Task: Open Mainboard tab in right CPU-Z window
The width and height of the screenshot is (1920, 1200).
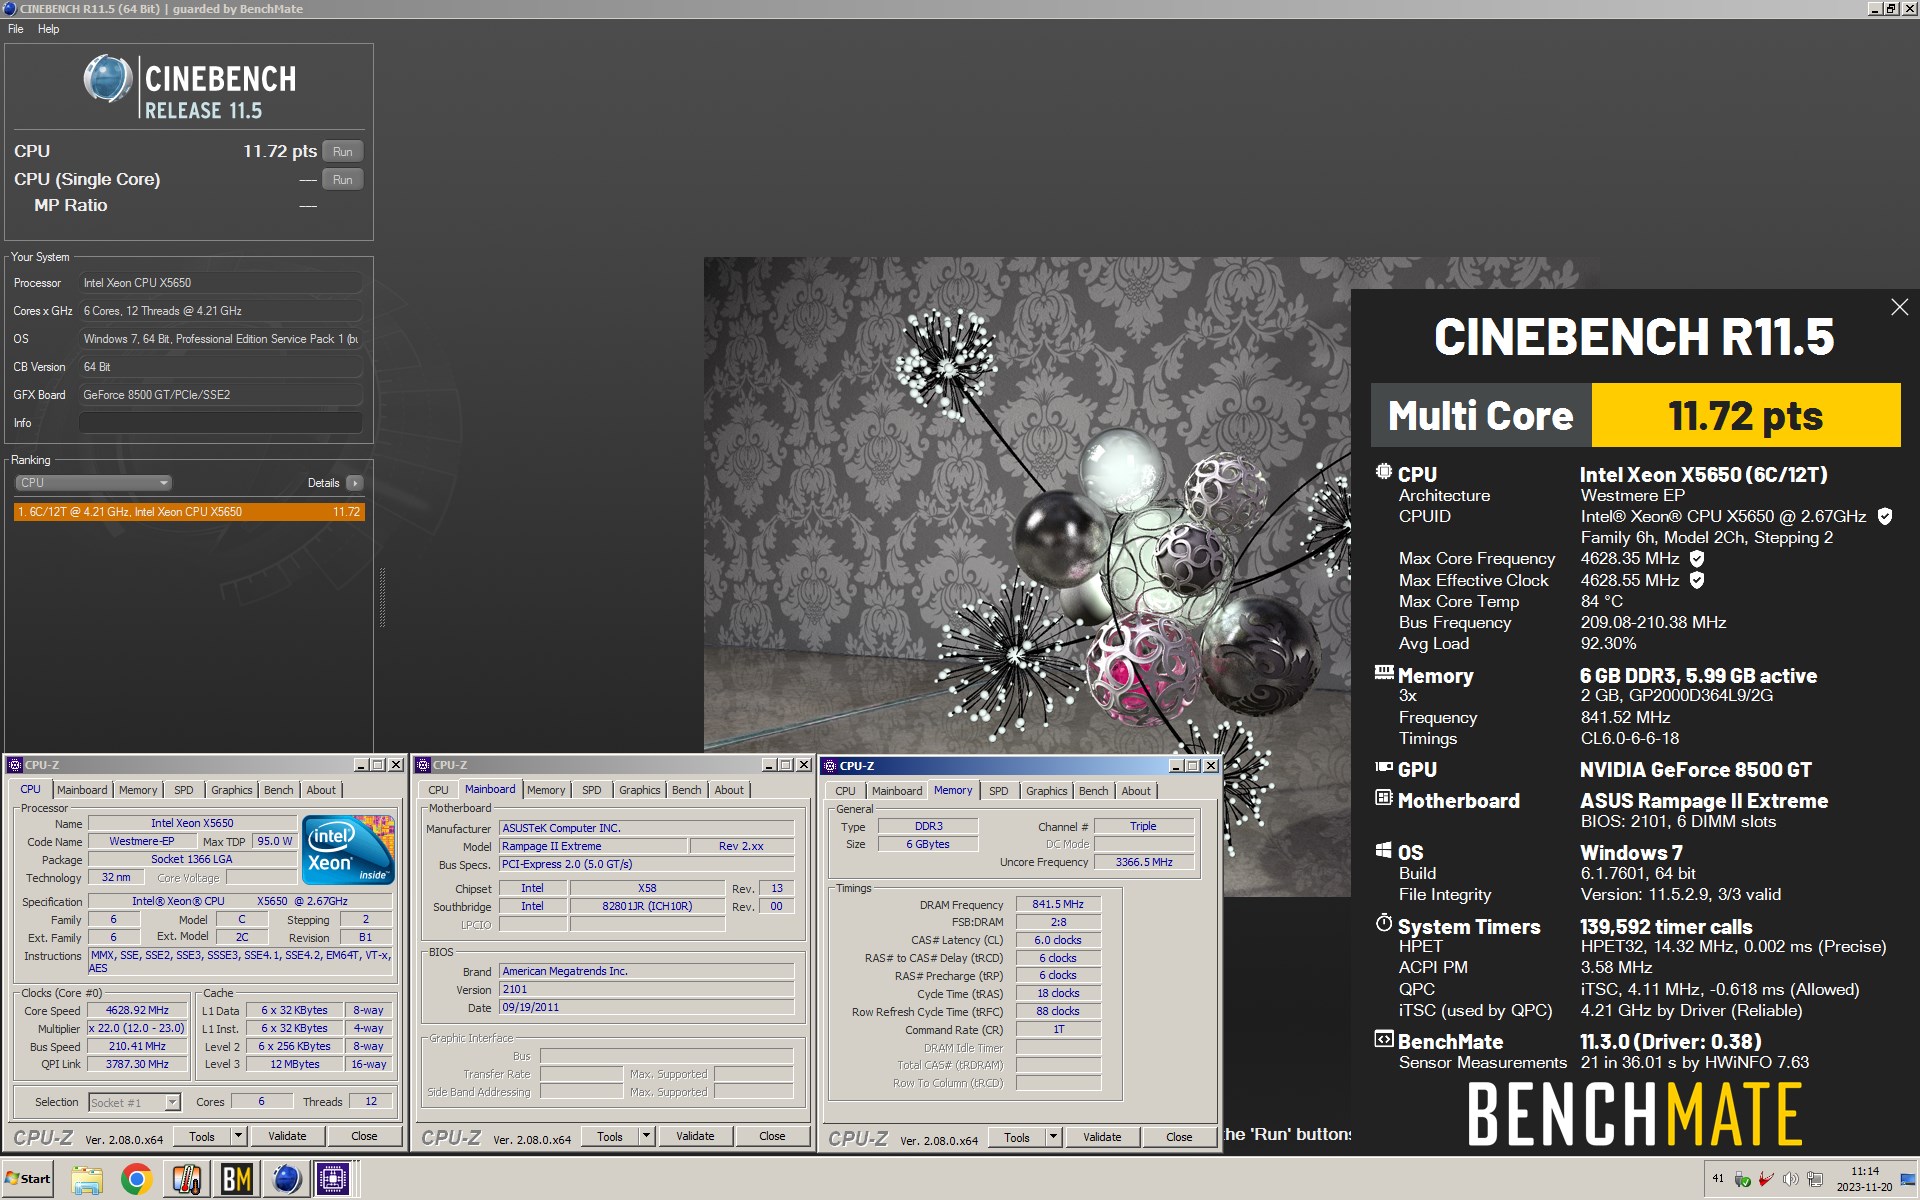Action: pyautogui.click(x=897, y=791)
